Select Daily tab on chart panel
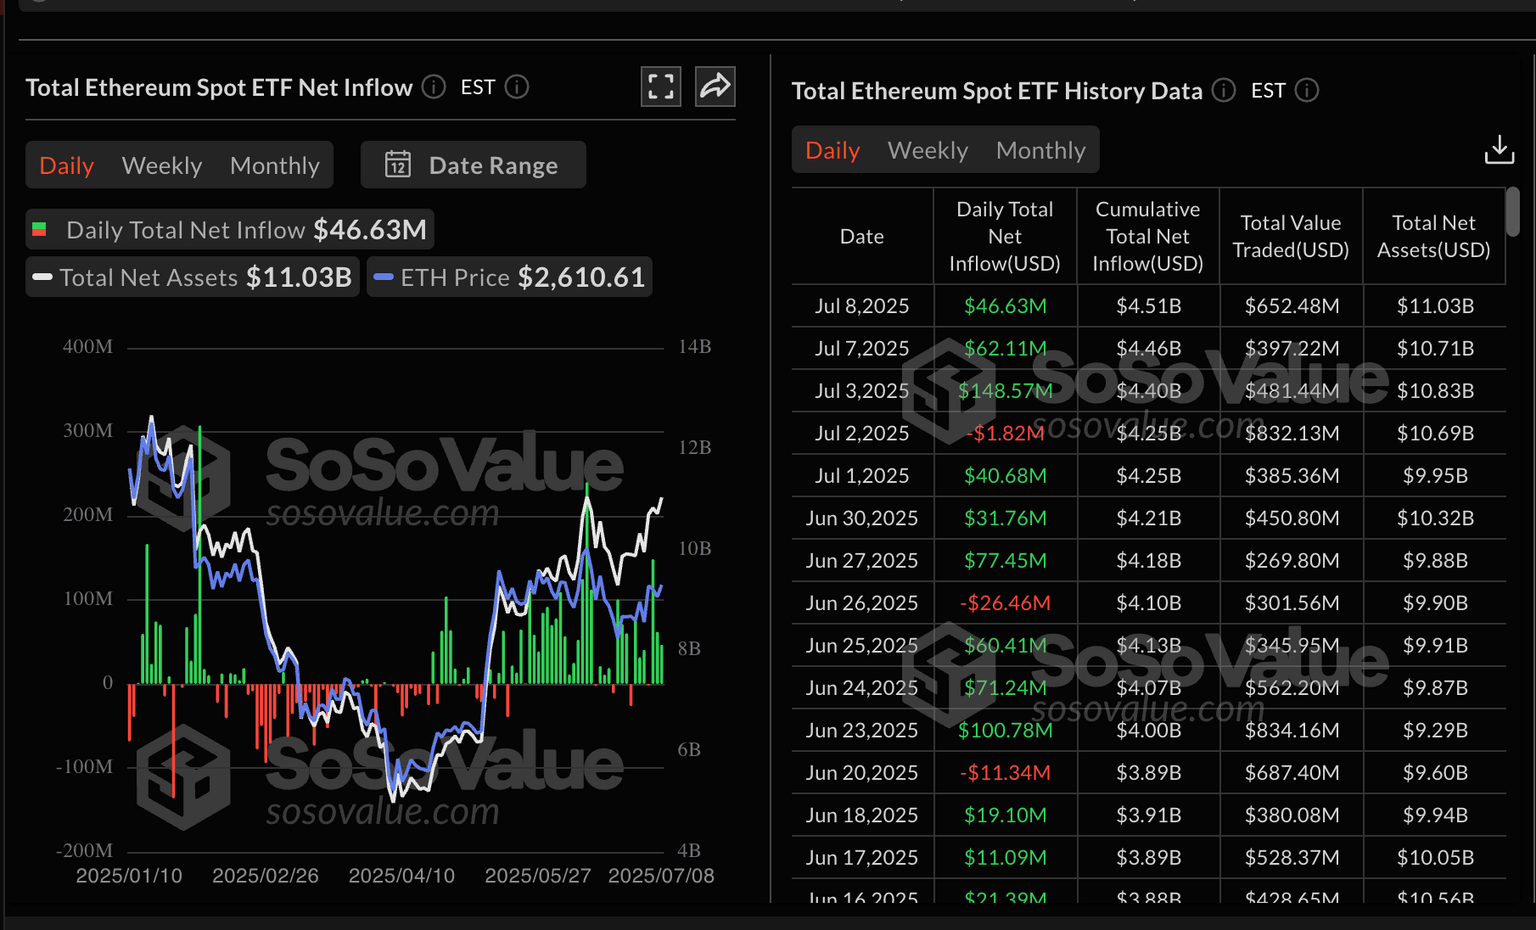Screen dimensions: 1536x930 coord(67,165)
